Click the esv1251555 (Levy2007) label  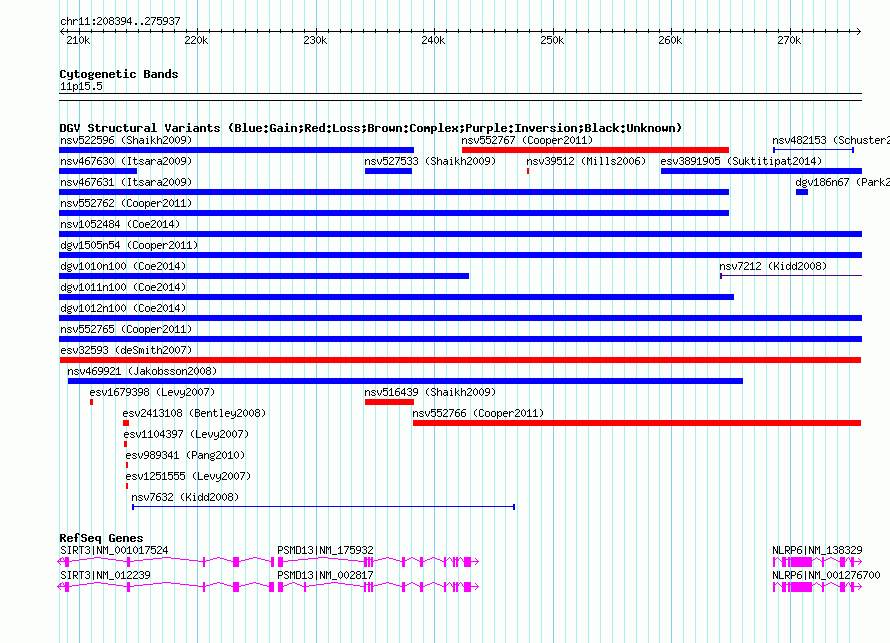pos(188,476)
